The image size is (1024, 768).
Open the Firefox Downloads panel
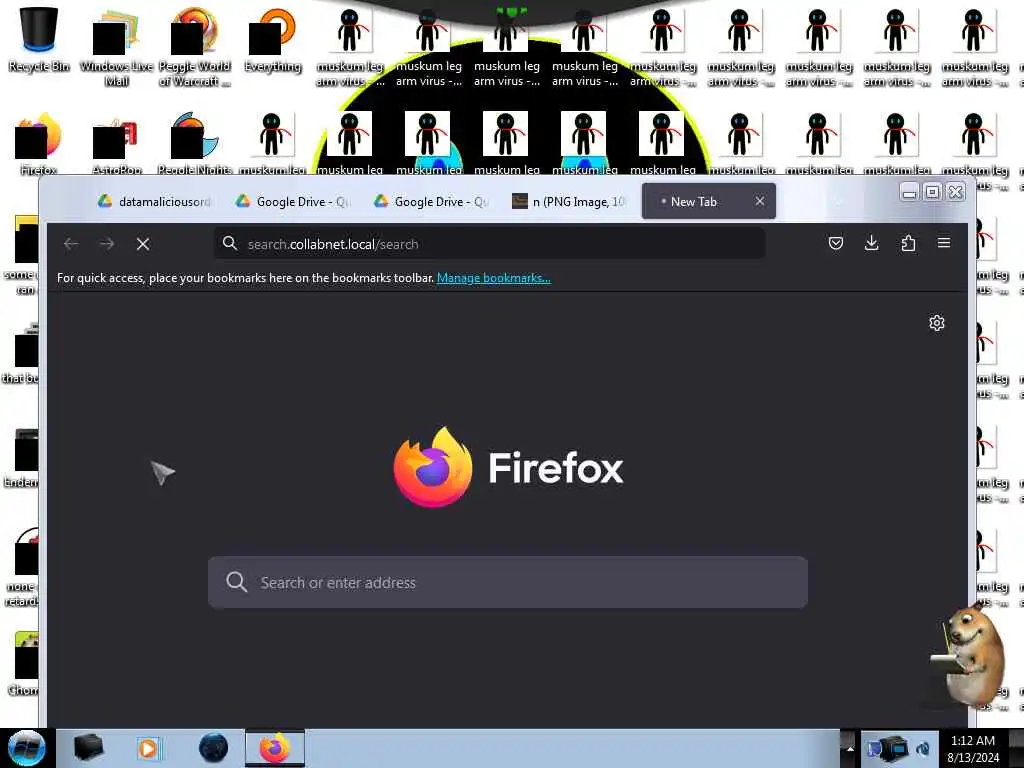(871, 244)
